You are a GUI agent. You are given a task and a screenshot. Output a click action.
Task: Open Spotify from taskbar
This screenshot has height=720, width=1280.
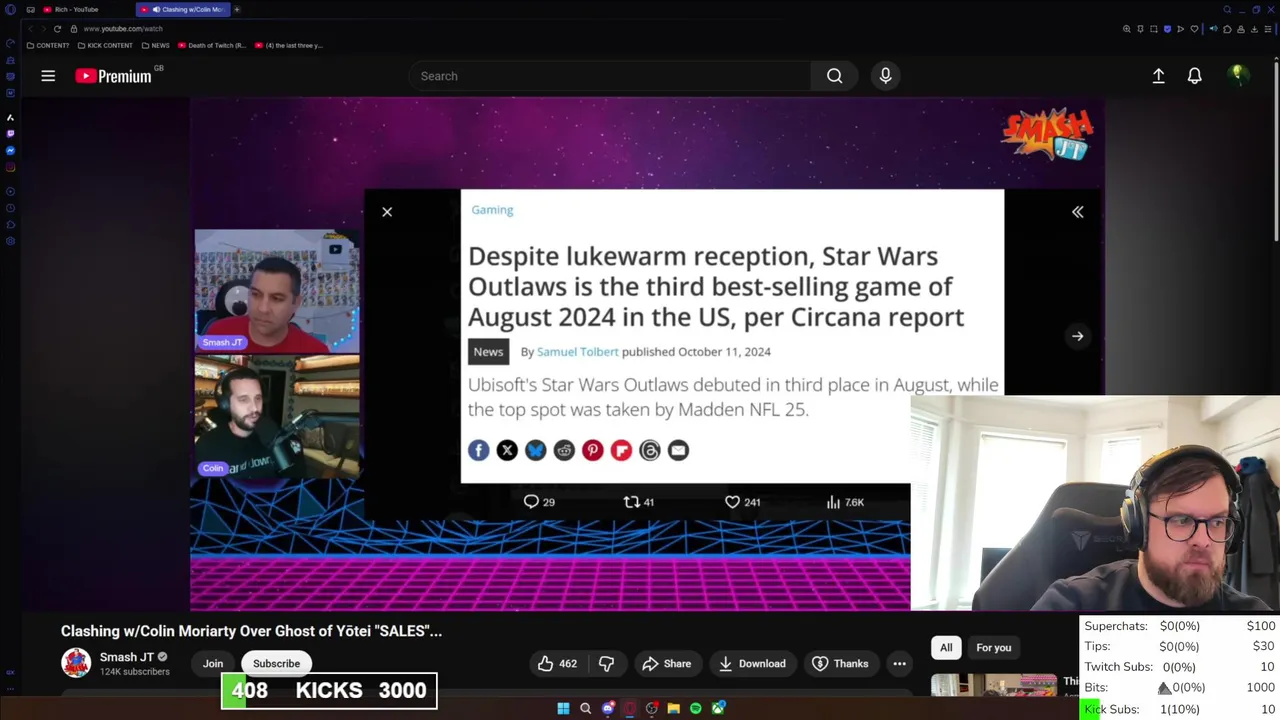696,708
